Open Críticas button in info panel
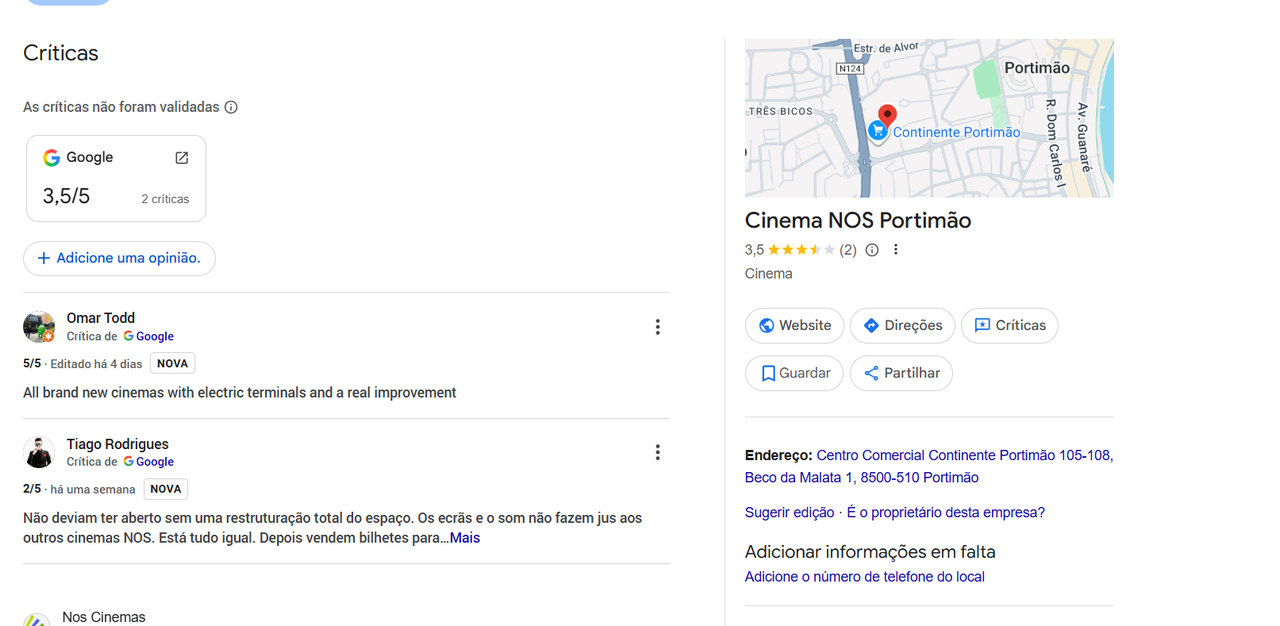This screenshot has width=1280, height=626. [x=1009, y=325]
